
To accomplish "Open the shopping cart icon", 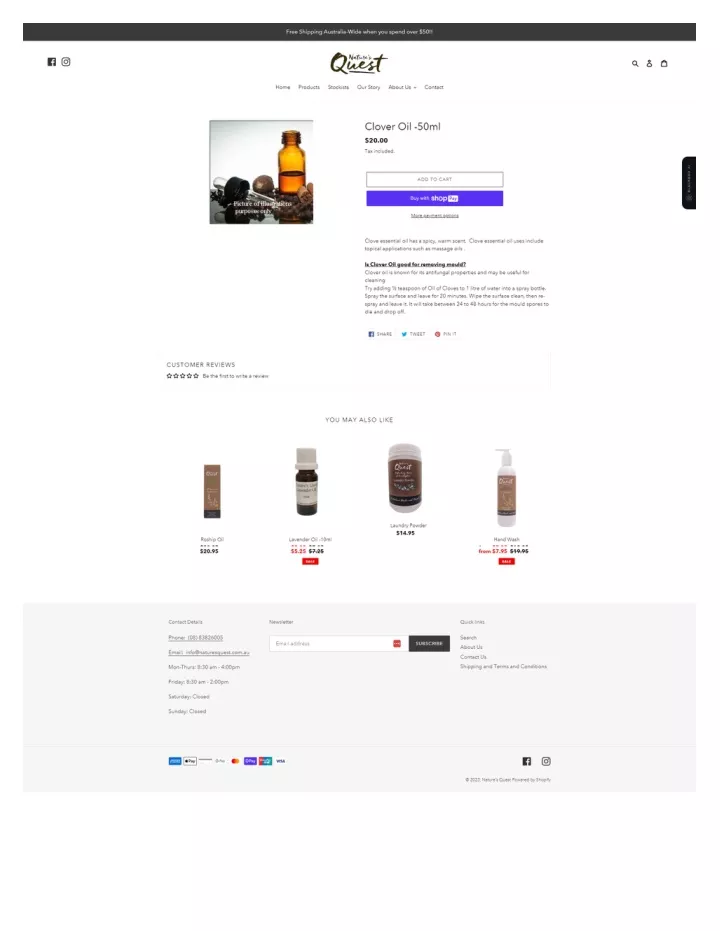I will (x=664, y=64).
